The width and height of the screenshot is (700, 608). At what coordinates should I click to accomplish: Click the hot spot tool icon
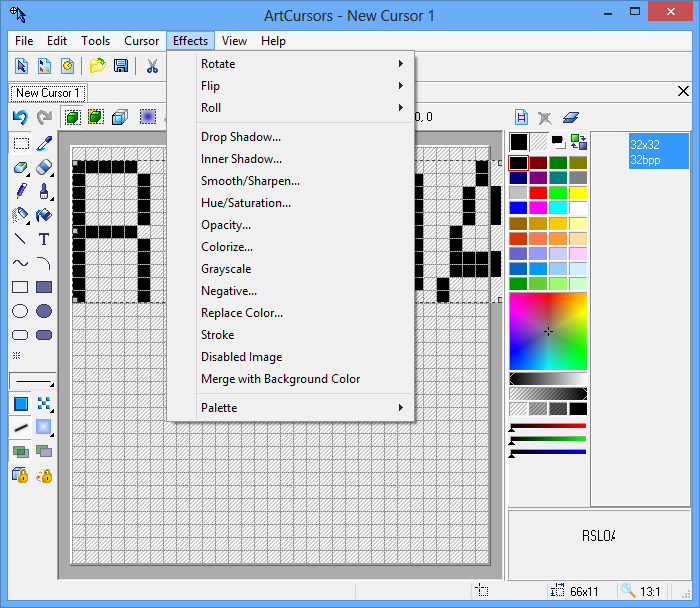coord(17,355)
